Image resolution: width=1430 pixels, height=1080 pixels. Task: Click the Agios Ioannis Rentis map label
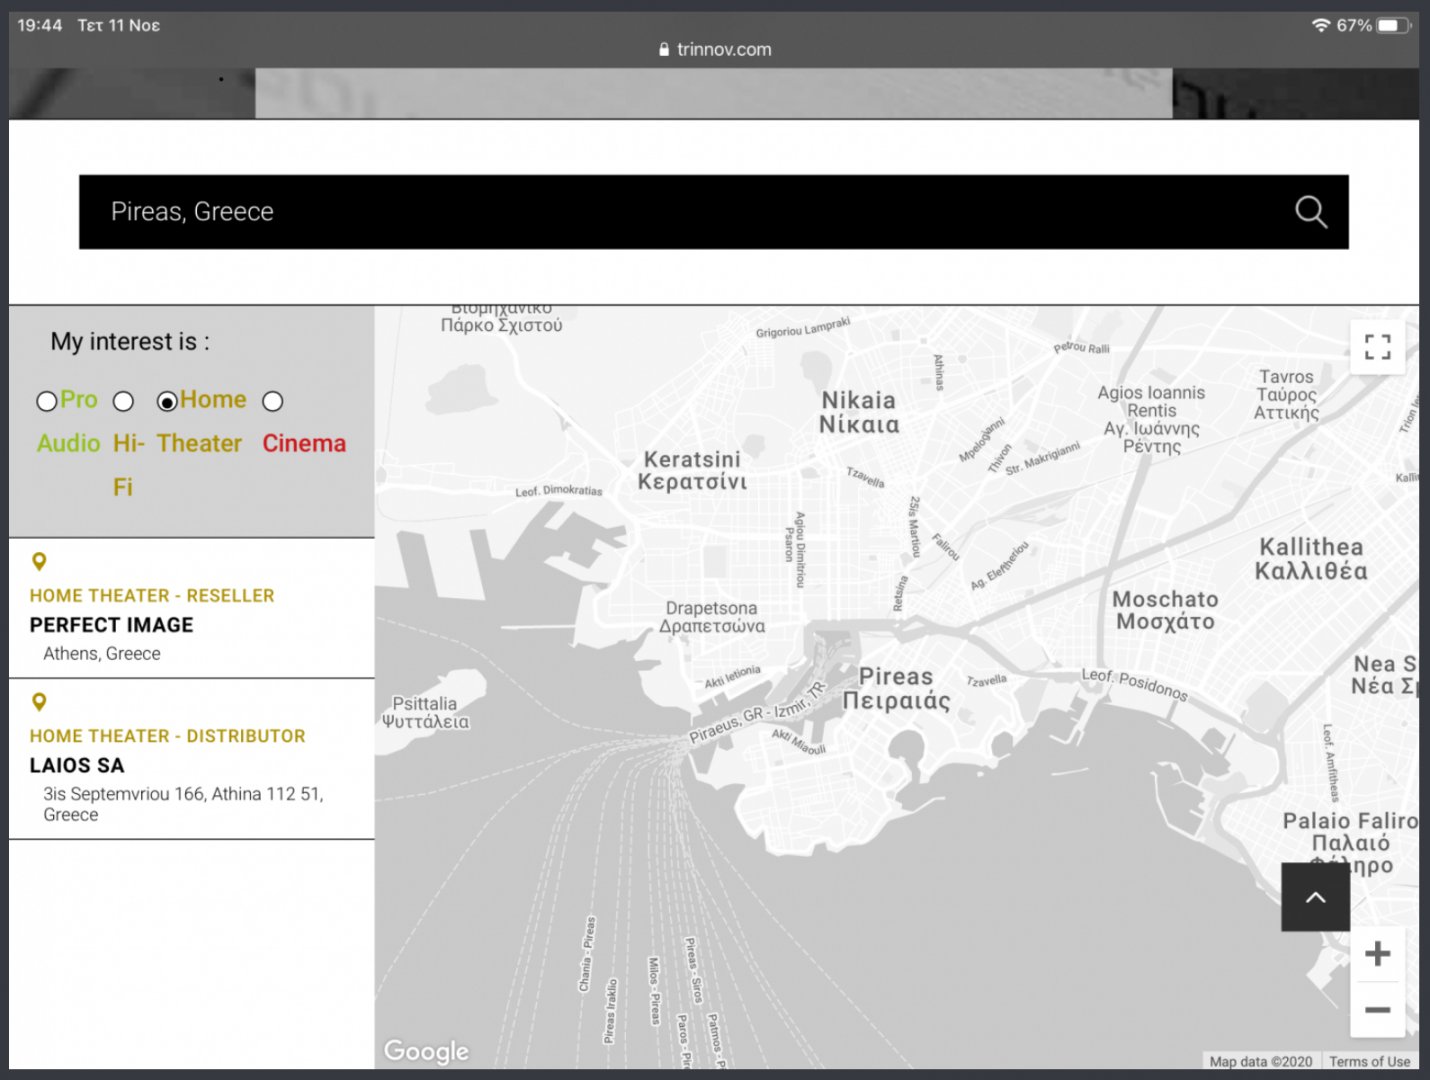pos(1152,420)
